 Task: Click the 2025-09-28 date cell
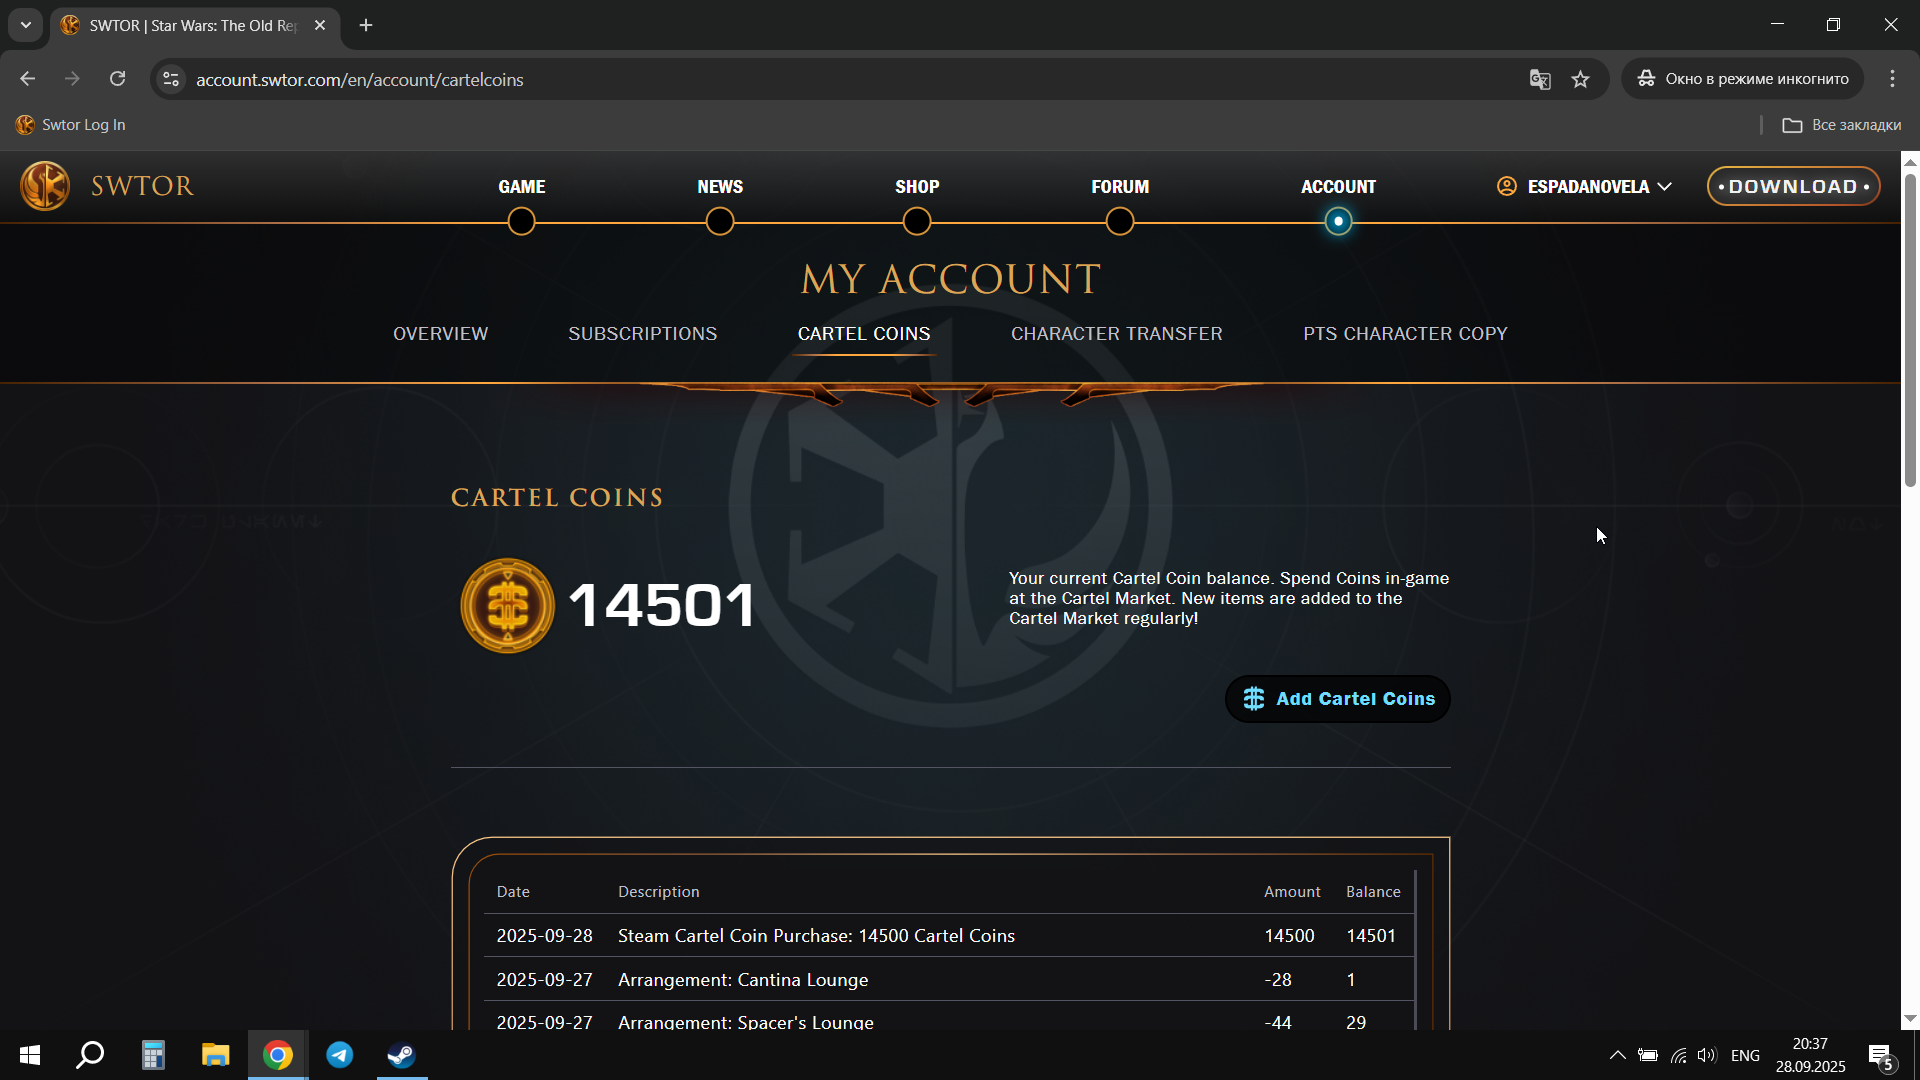(x=544, y=936)
